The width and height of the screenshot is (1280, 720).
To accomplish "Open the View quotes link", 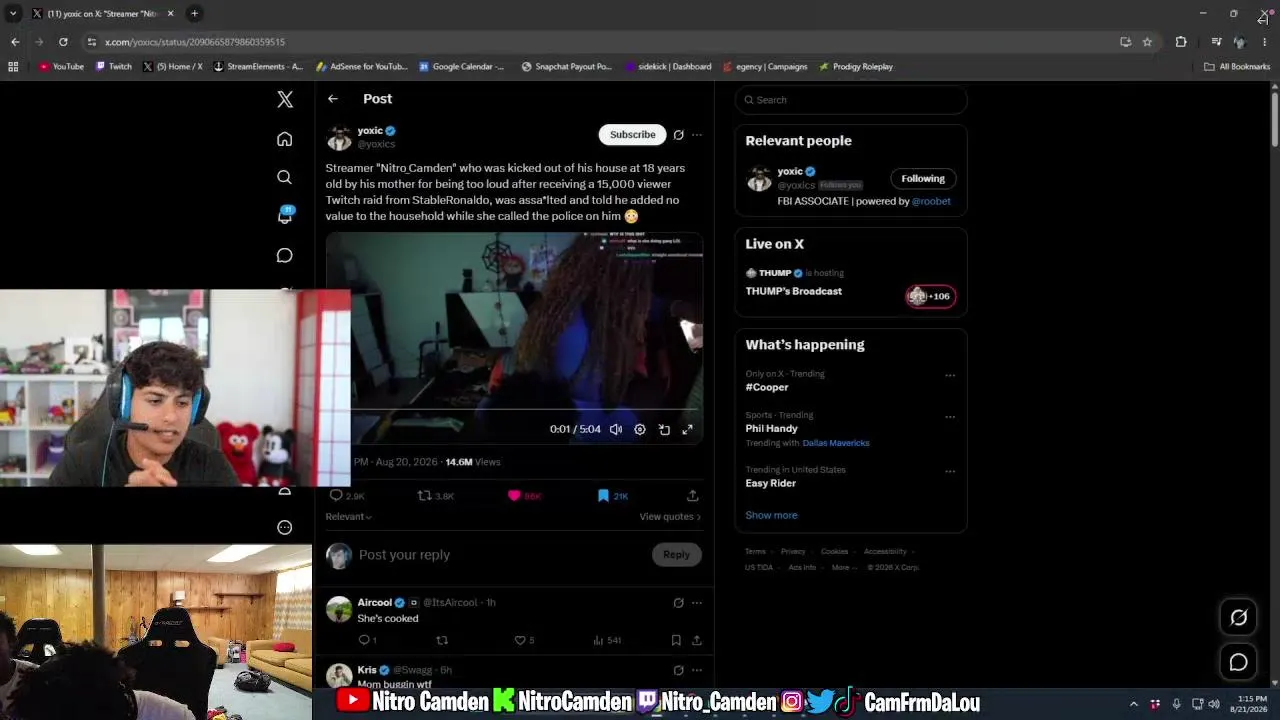I will (x=670, y=517).
